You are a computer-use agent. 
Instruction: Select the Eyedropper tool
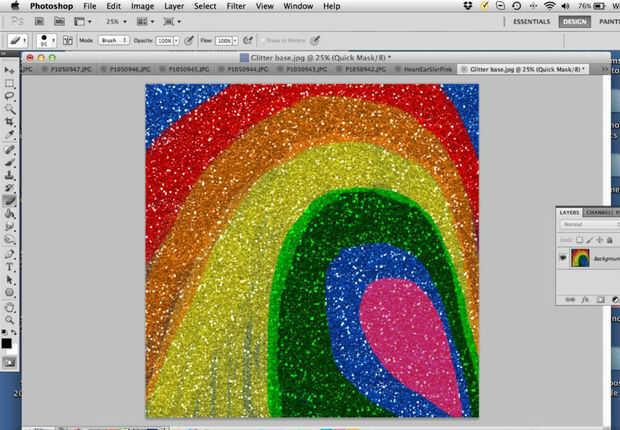point(9,135)
